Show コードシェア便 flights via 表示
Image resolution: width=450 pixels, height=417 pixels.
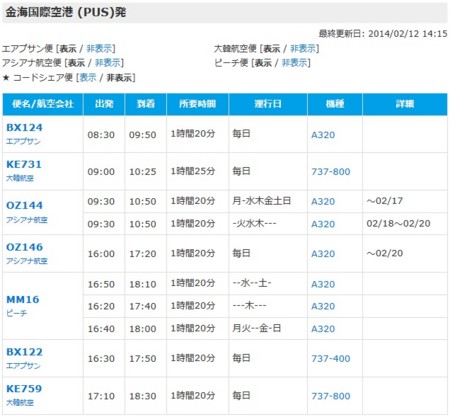[88, 78]
